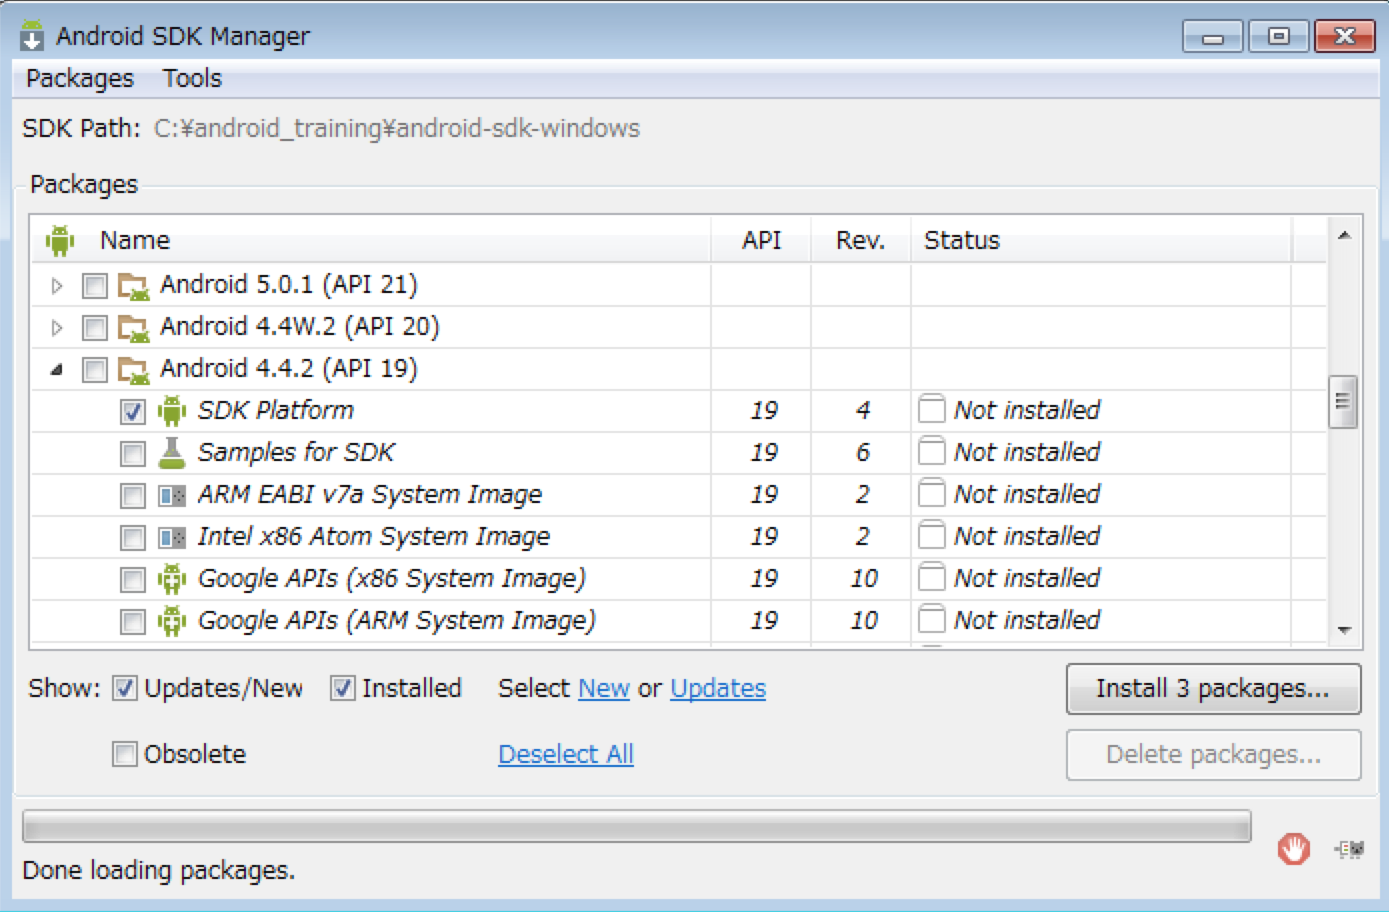Click the Android robot icon in Name header
This screenshot has height=912, width=1389.
[60, 240]
